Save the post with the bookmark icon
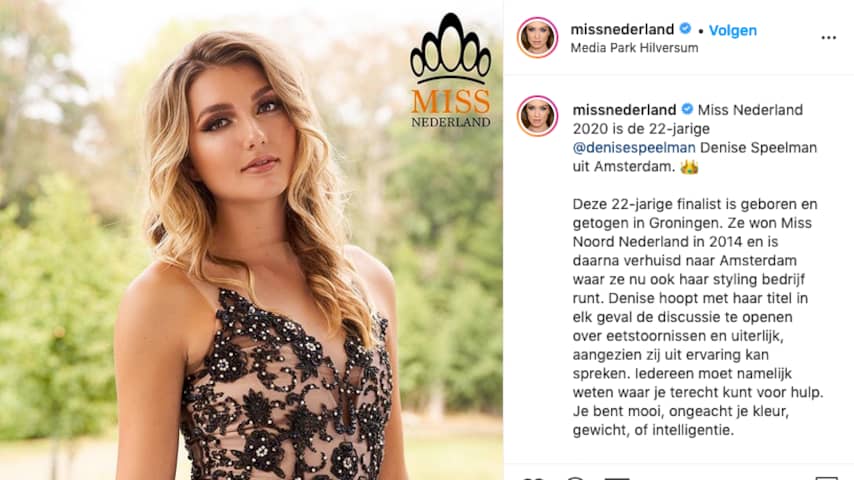854x480 pixels. [x=826, y=478]
